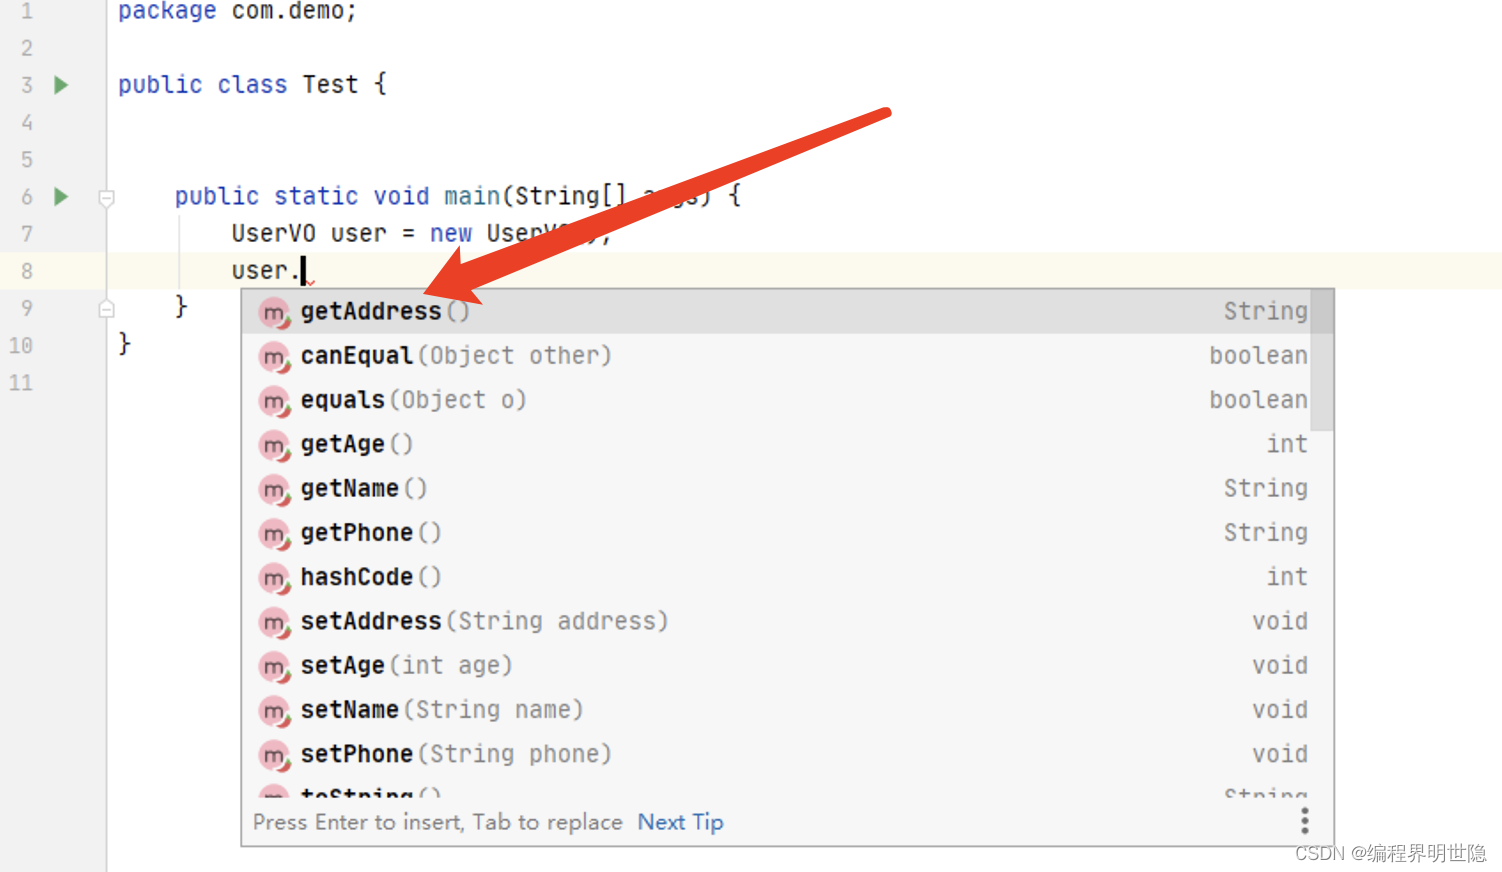
Task: Choose setAge(int age) suggestion
Action: pyautogui.click(x=778, y=665)
